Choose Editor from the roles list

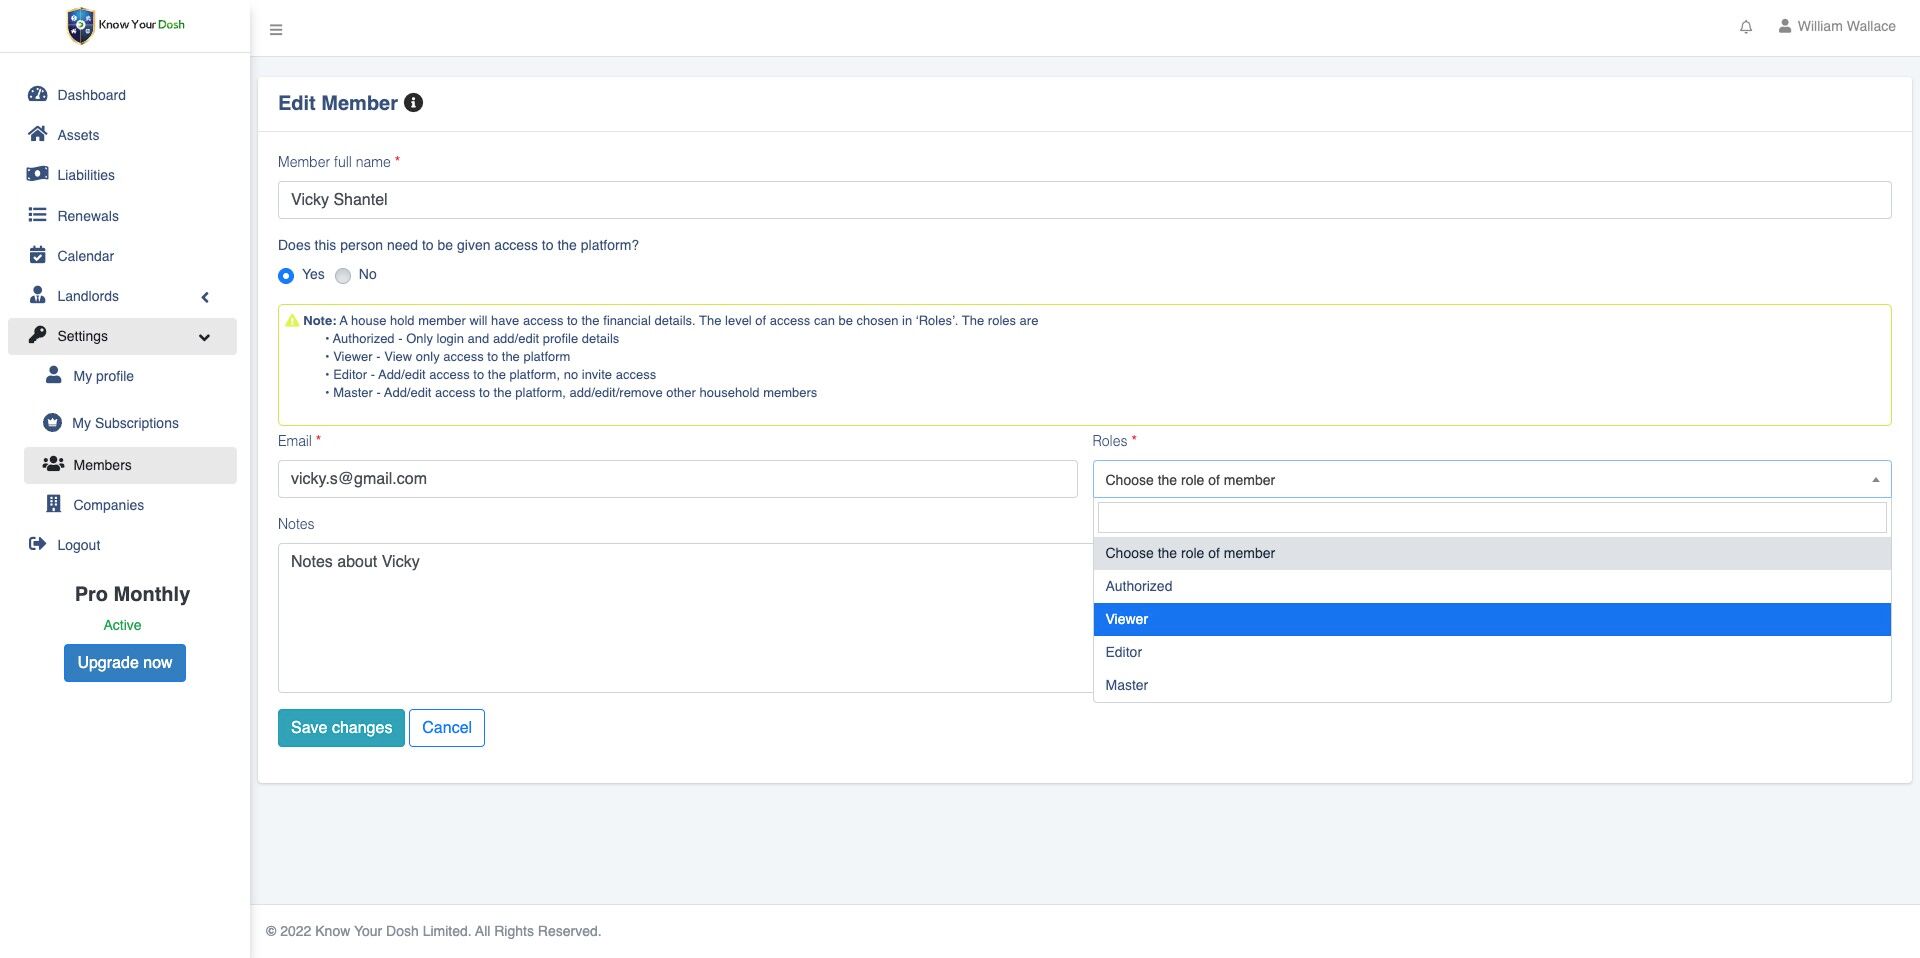click(1124, 652)
